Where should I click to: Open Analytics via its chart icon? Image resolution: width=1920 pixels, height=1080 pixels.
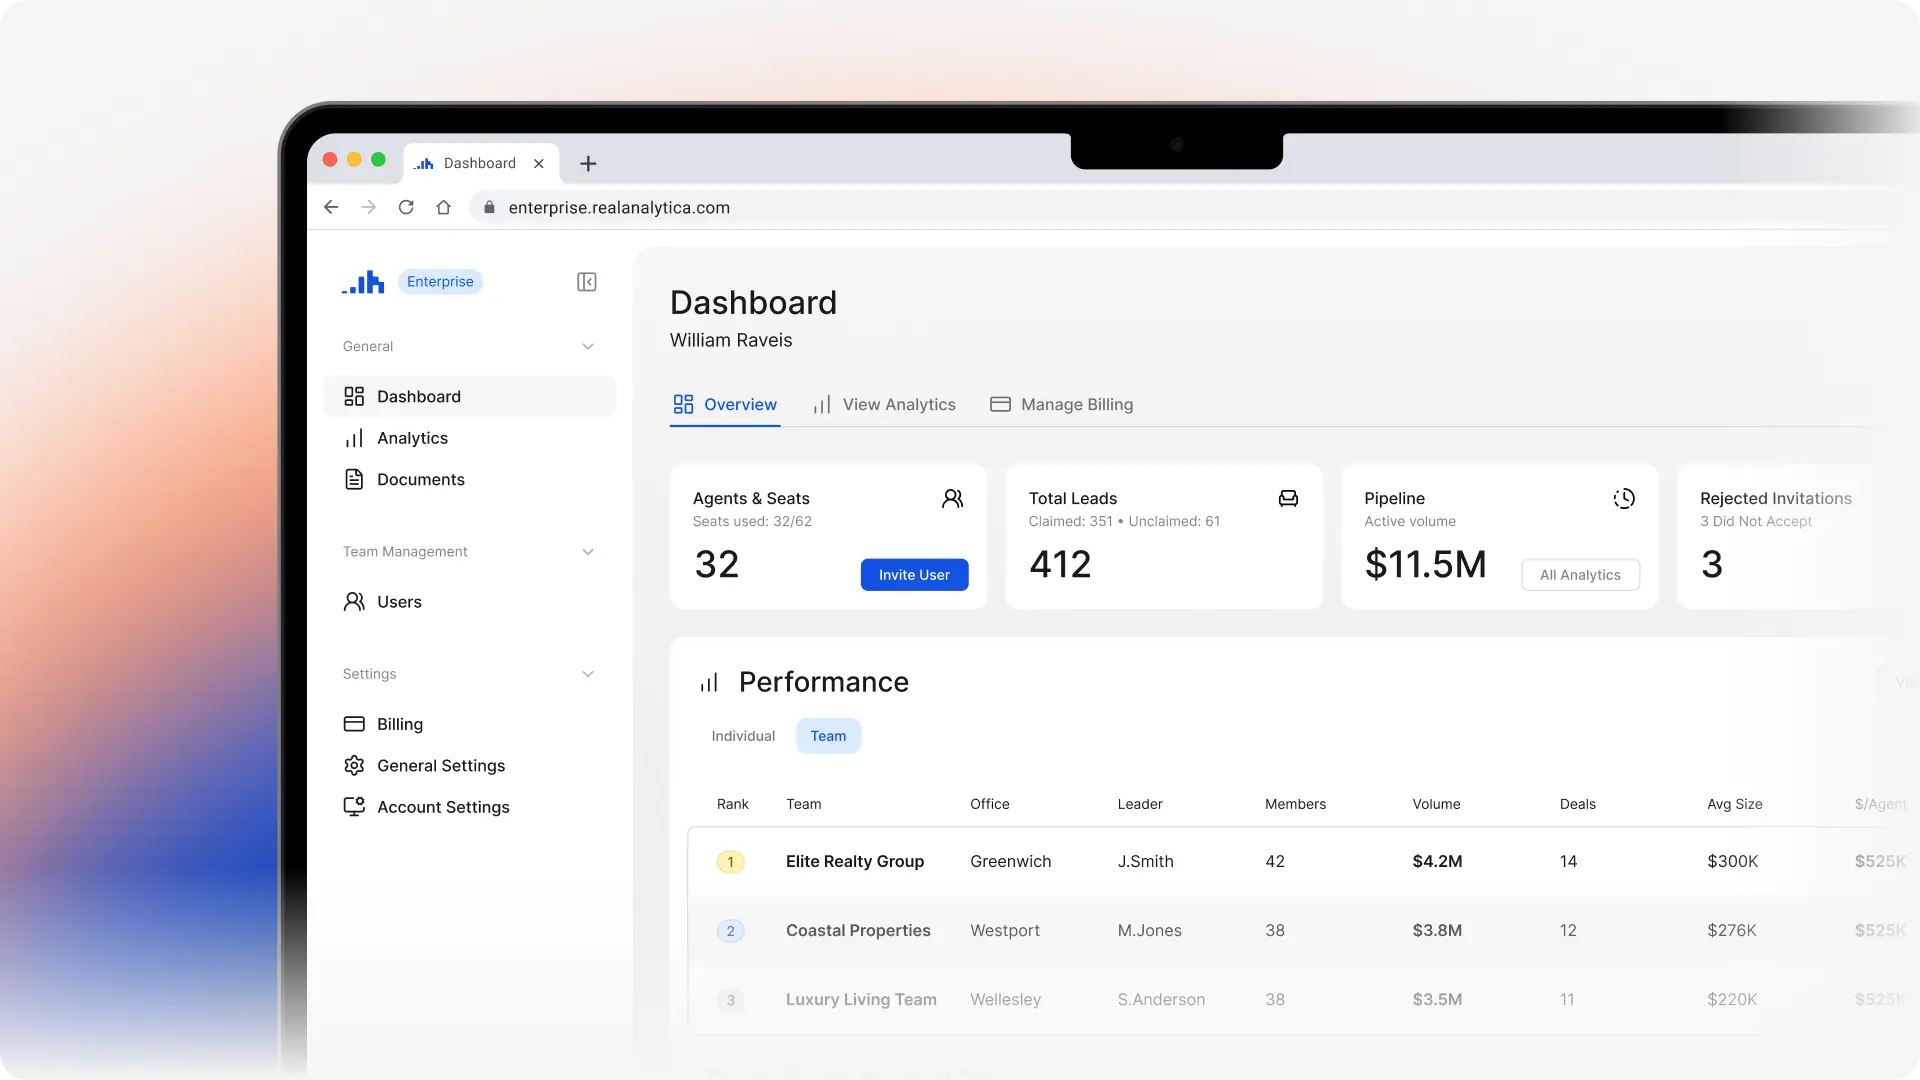click(355, 438)
